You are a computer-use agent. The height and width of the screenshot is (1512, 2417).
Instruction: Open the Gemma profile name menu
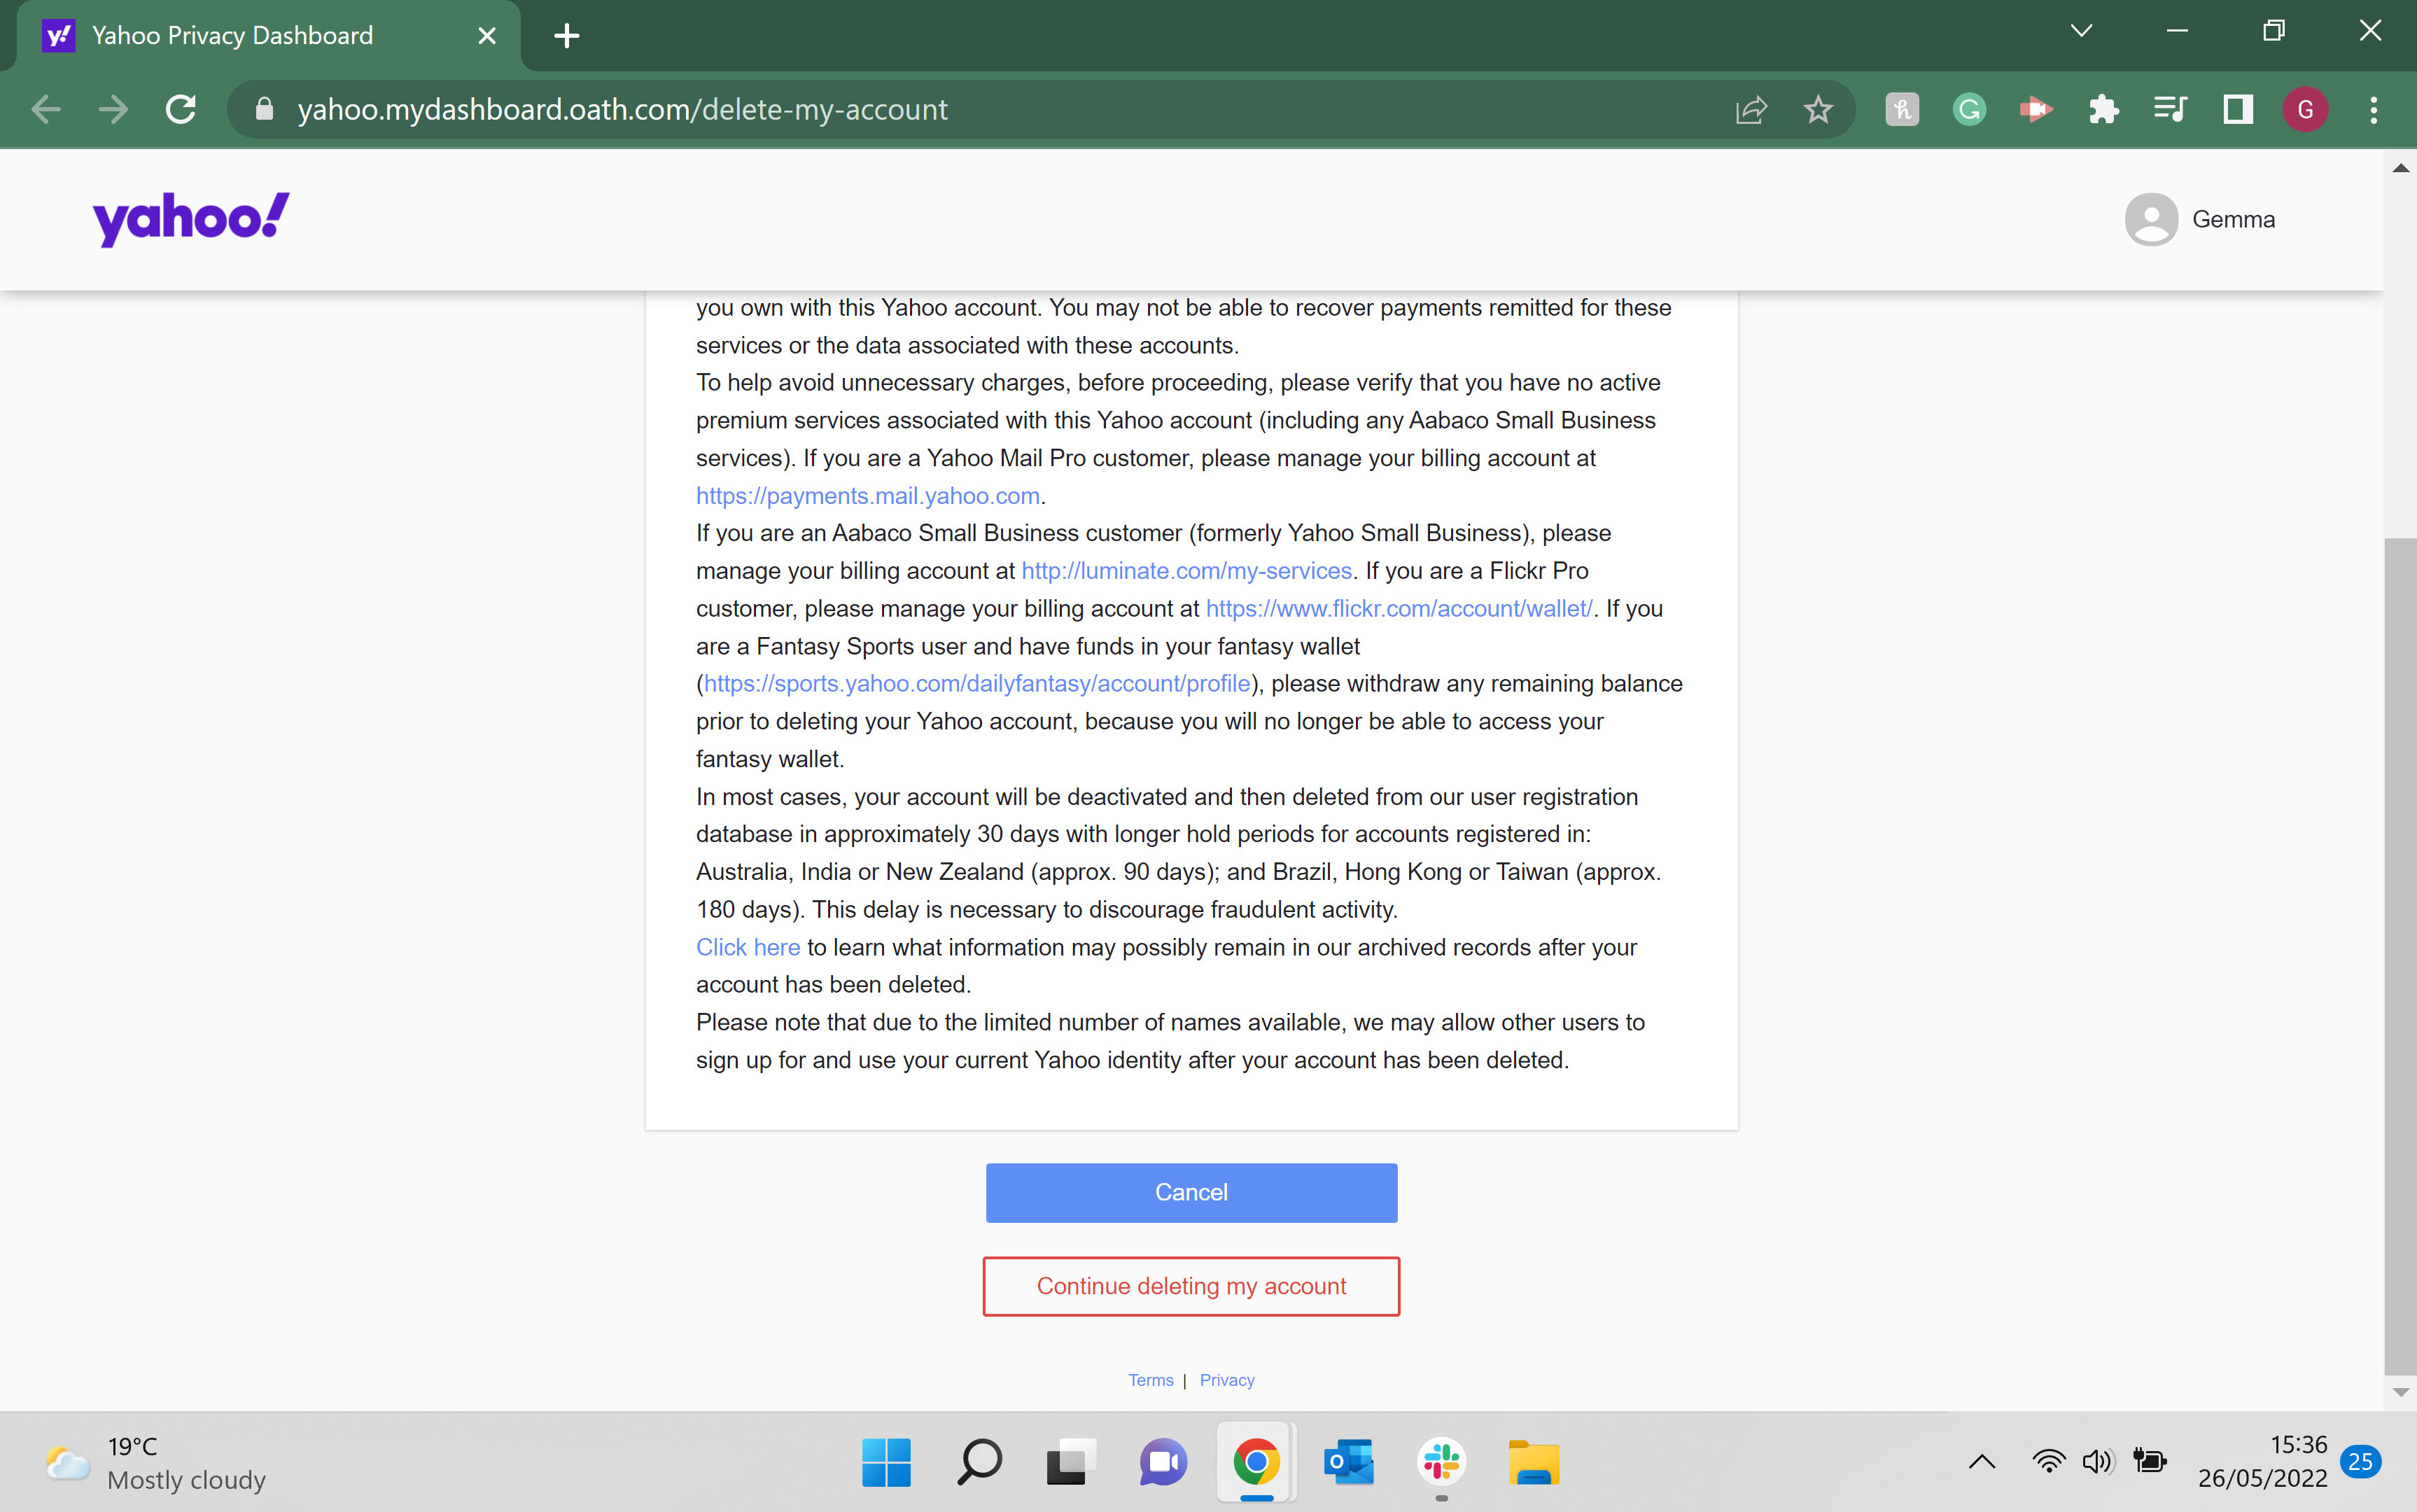2233,219
